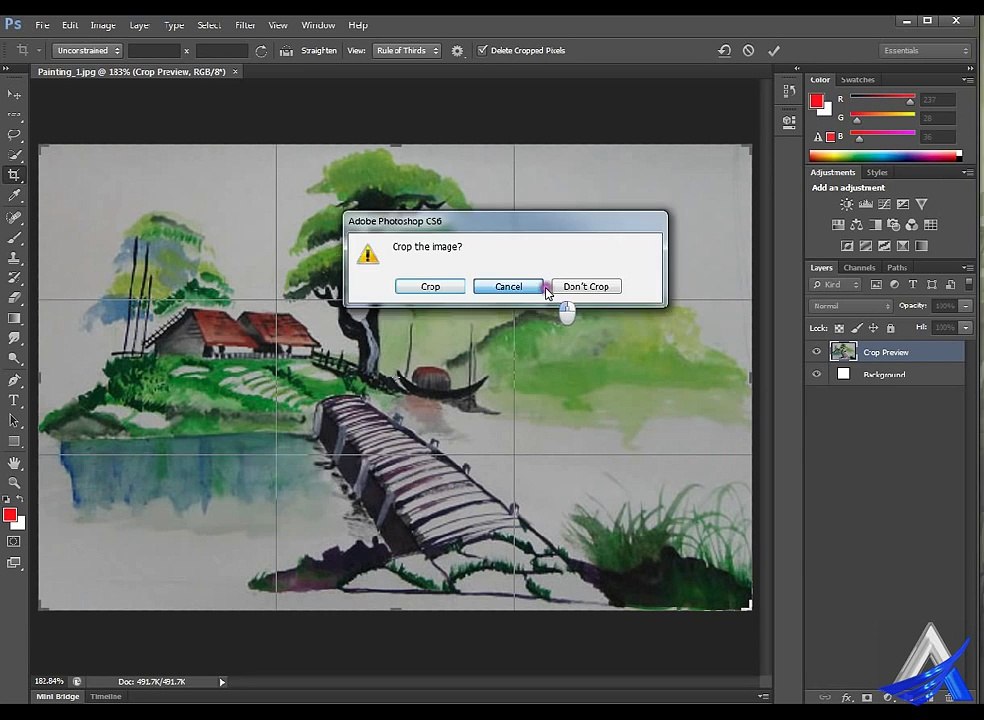Click the color spectrum ramp
The image size is (984, 720).
[885, 156]
